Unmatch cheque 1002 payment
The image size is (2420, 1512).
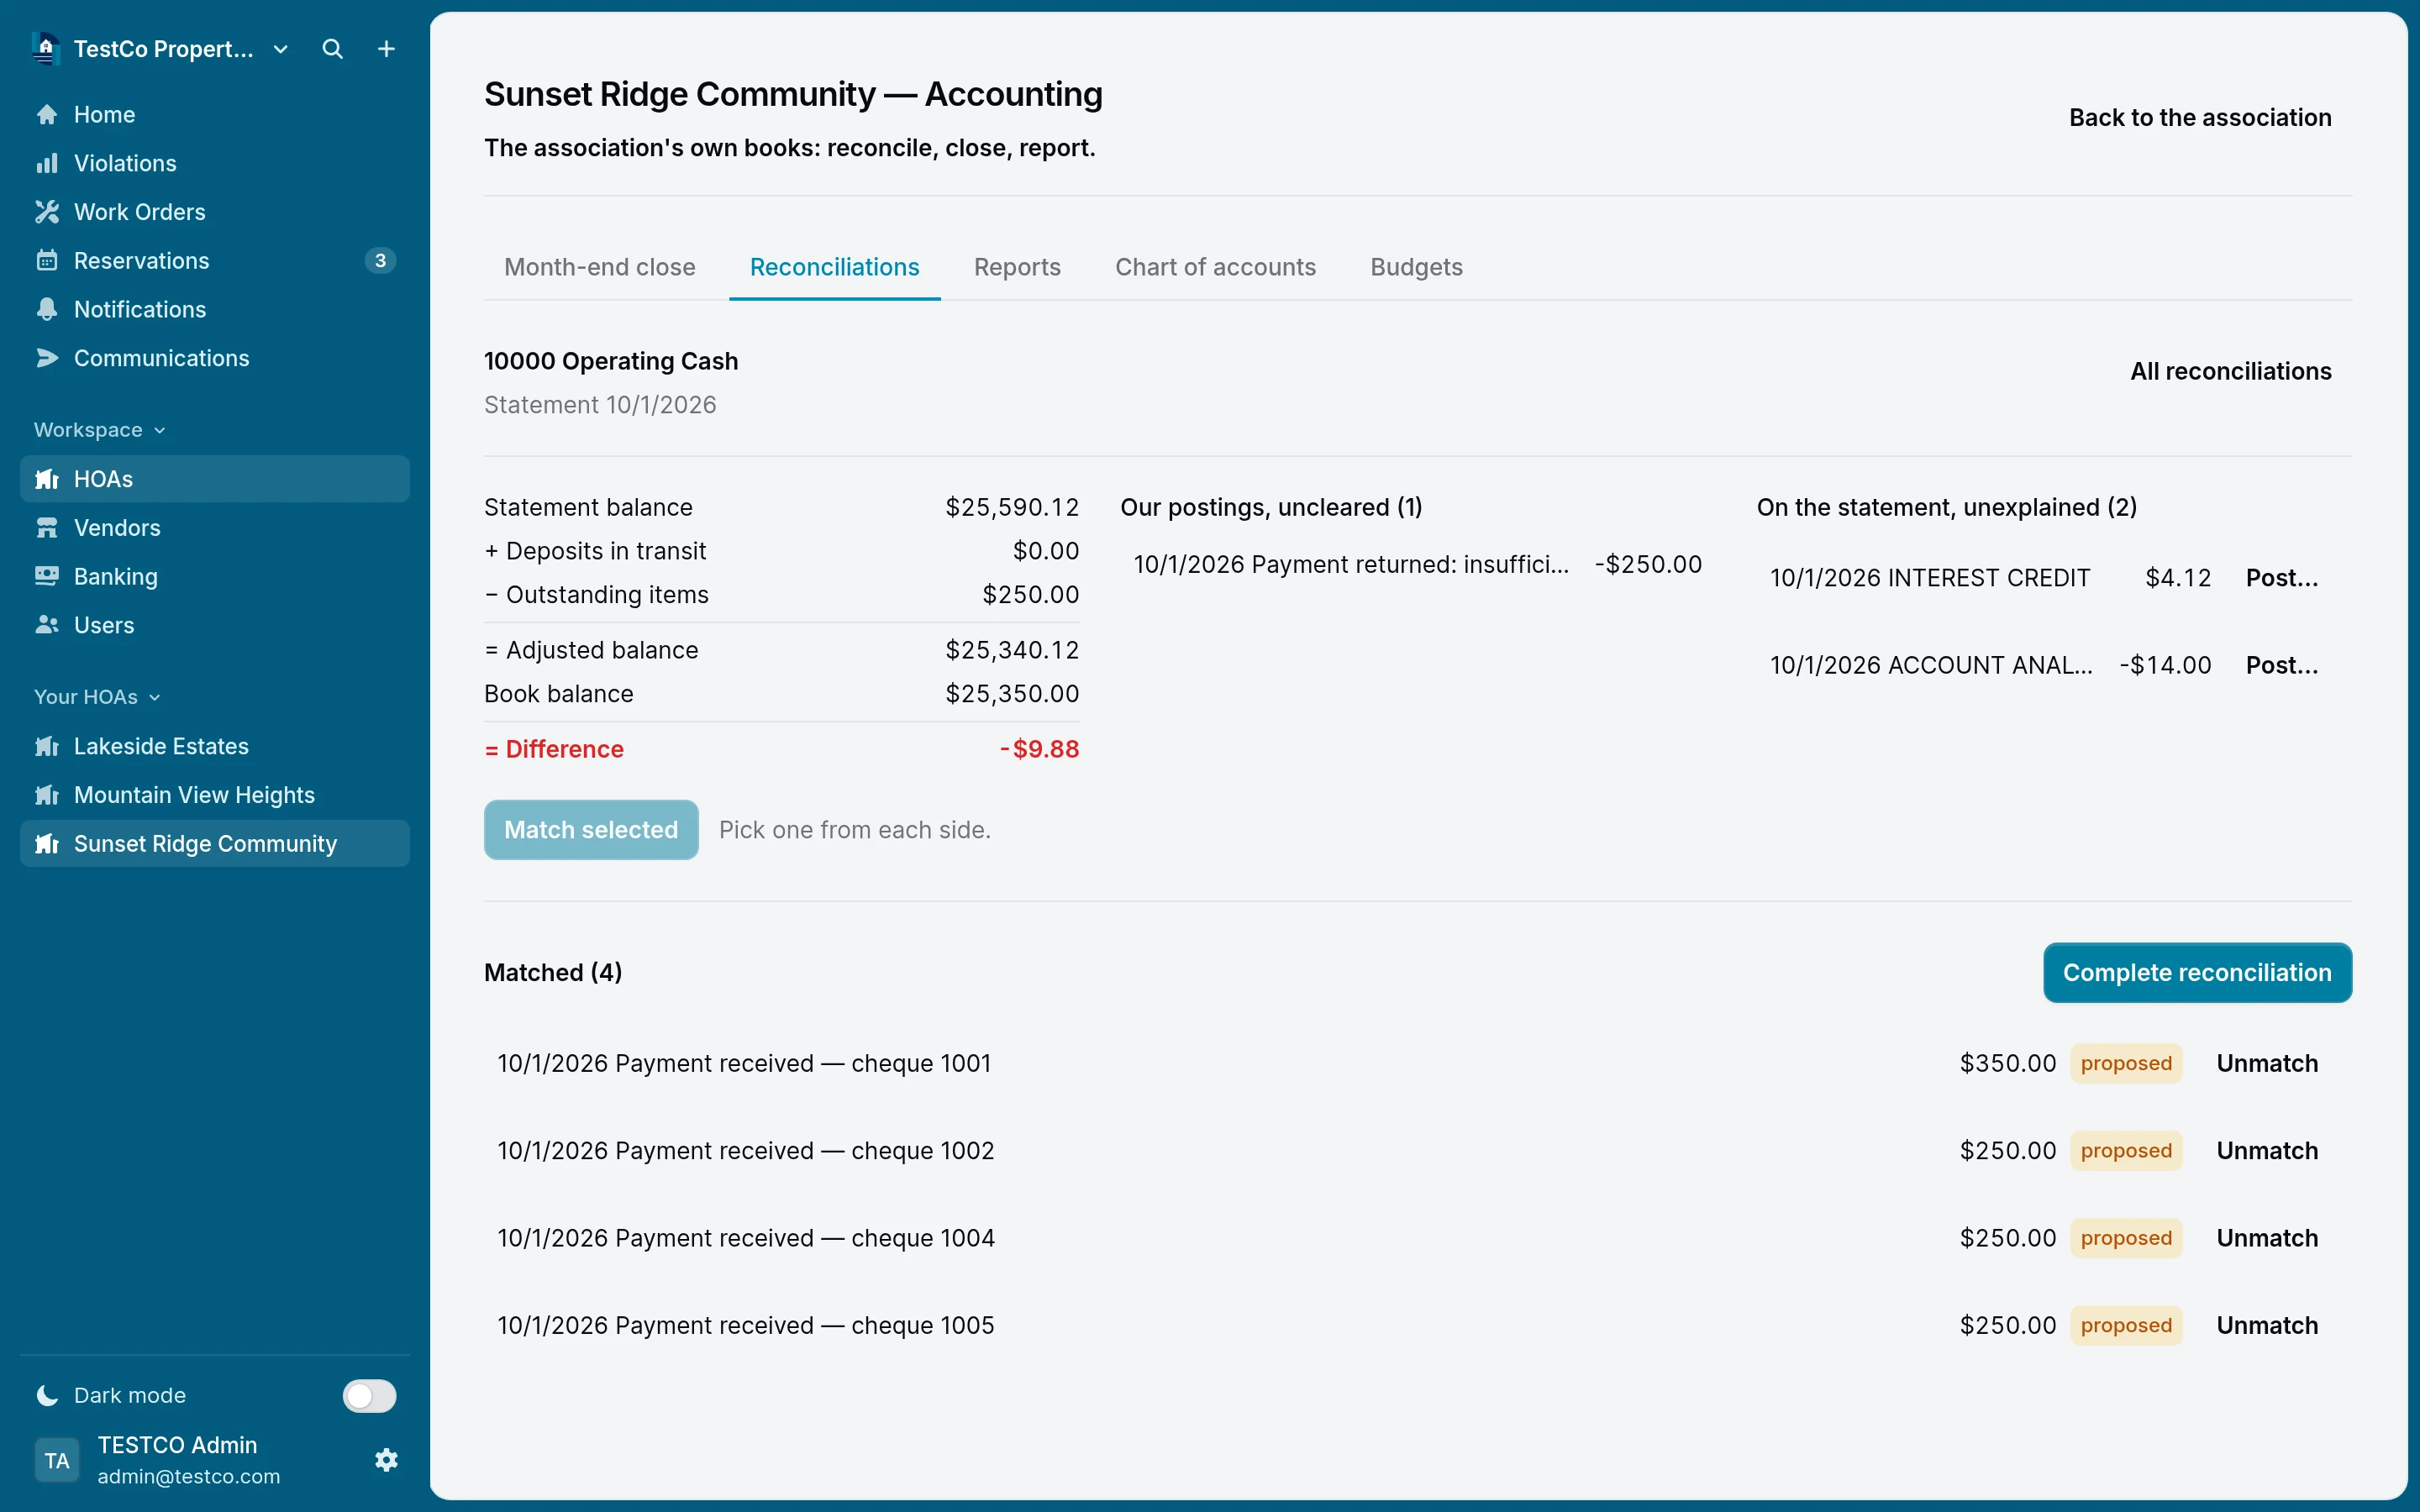coord(2267,1151)
